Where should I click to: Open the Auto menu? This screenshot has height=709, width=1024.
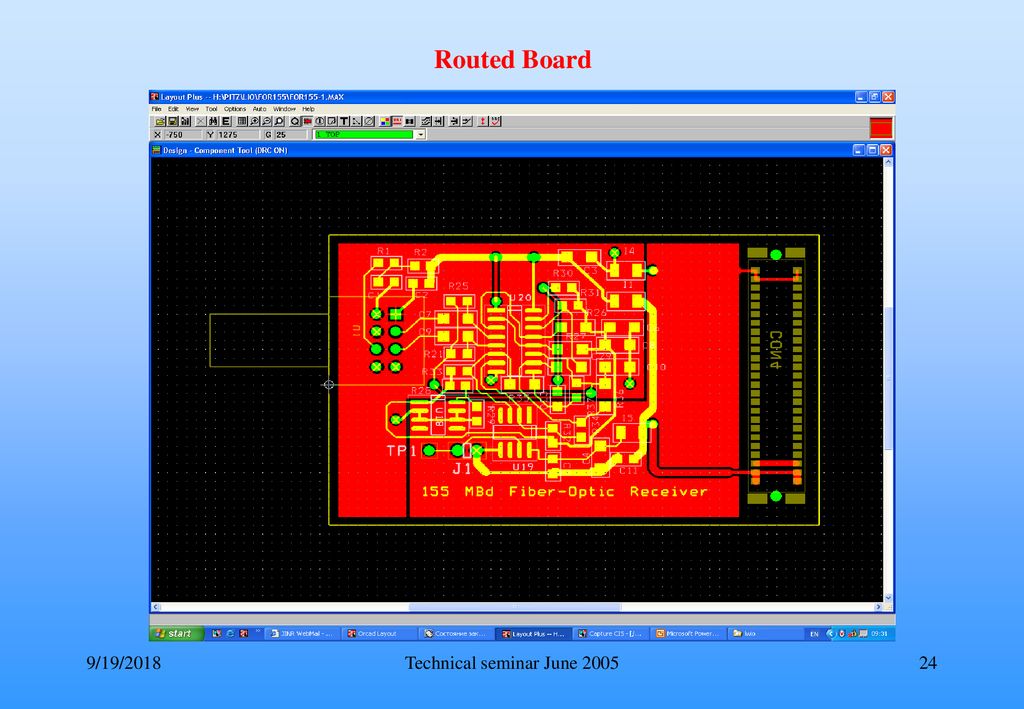coord(259,109)
